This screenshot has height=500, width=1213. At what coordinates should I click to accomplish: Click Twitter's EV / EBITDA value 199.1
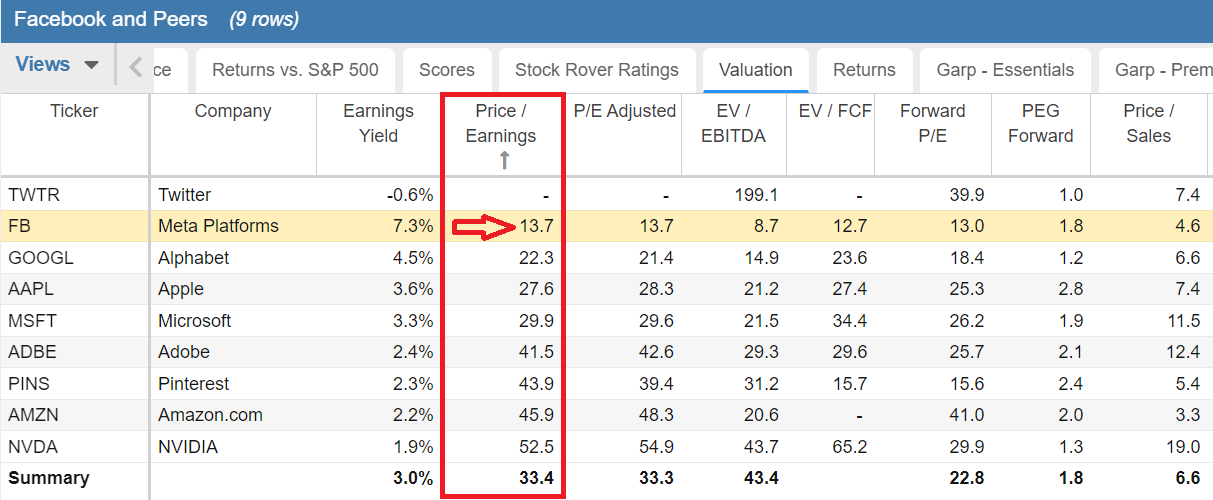(756, 195)
